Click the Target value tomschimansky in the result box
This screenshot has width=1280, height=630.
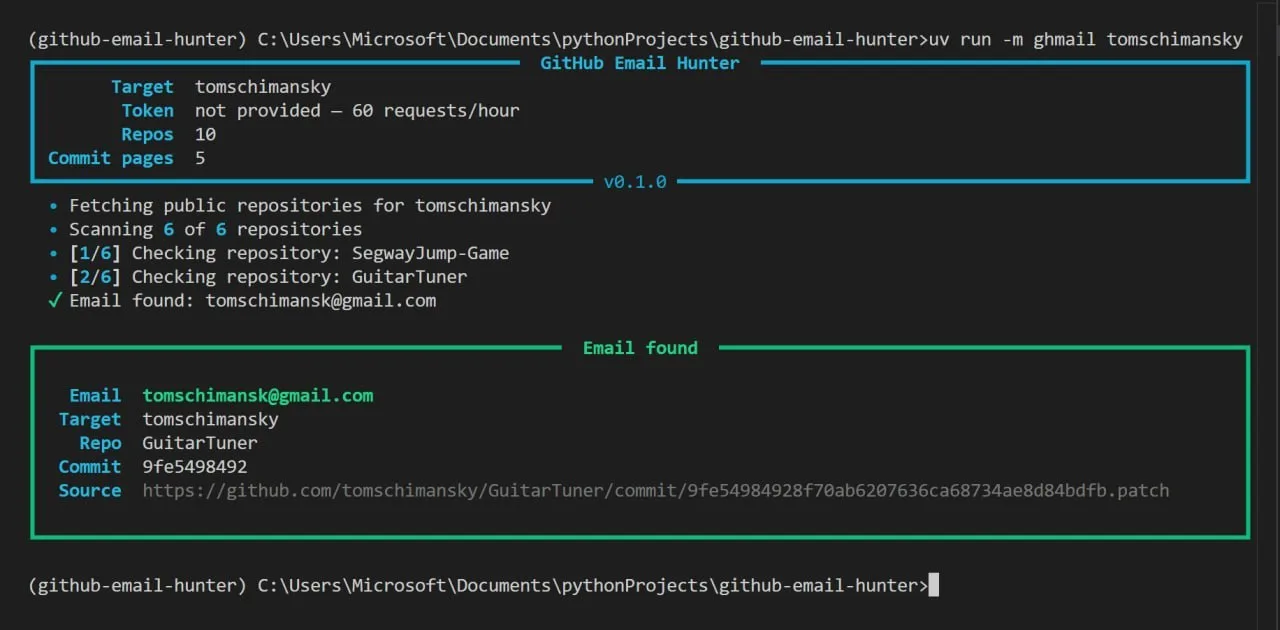(x=210, y=419)
